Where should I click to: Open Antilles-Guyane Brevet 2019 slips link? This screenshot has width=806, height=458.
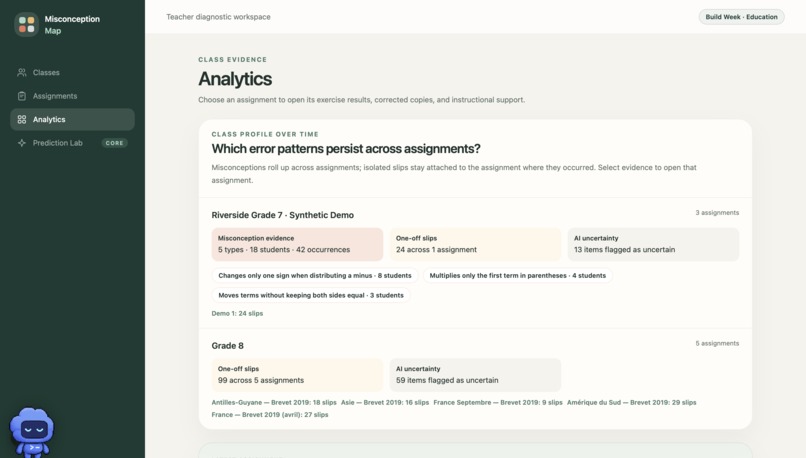coord(274,402)
